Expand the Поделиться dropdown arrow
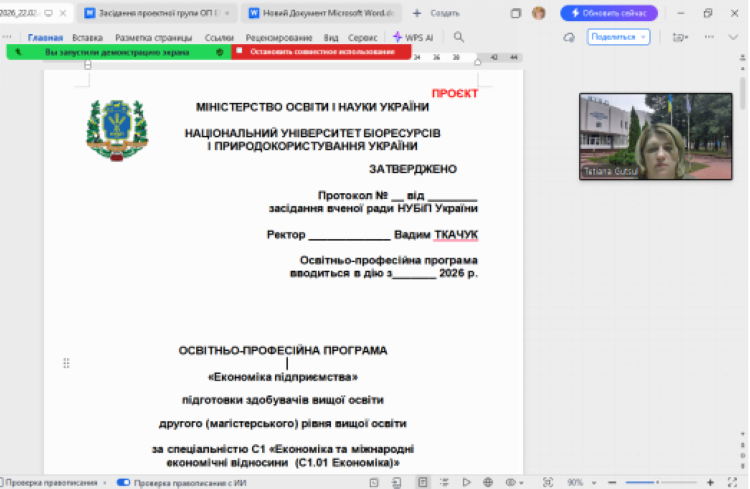 pos(643,37)
